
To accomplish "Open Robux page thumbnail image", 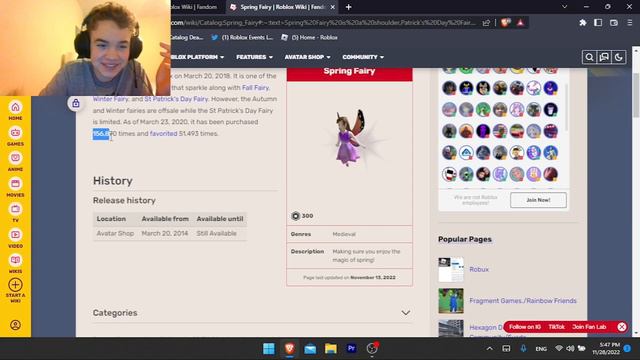I will click(x=451, y=269).
